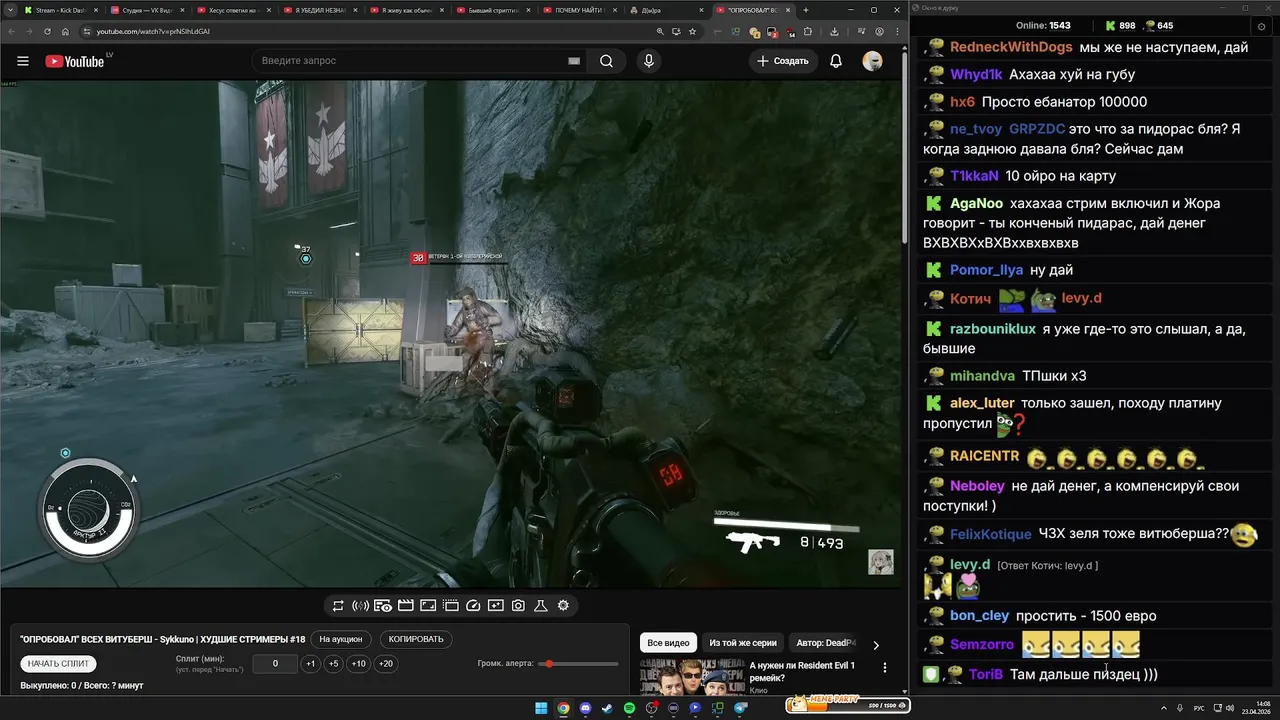
Task: Click the КОПИРОВАТЬ button
Action: 416,639
